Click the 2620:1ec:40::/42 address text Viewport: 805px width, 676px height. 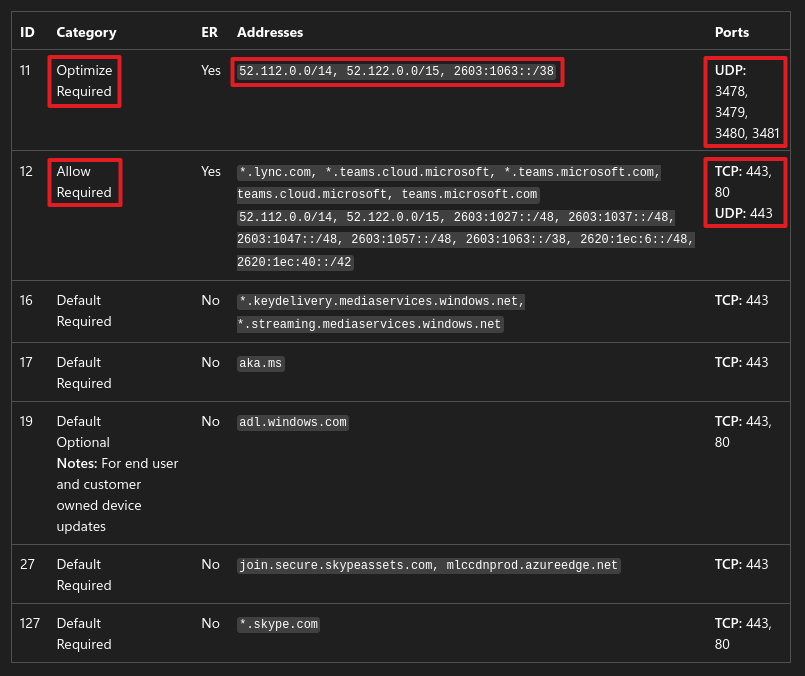(x=295, y=262)
